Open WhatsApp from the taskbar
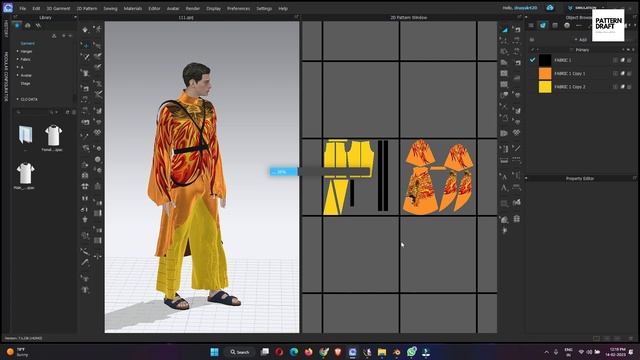640x360 pixels. click(x=411, y=351)
